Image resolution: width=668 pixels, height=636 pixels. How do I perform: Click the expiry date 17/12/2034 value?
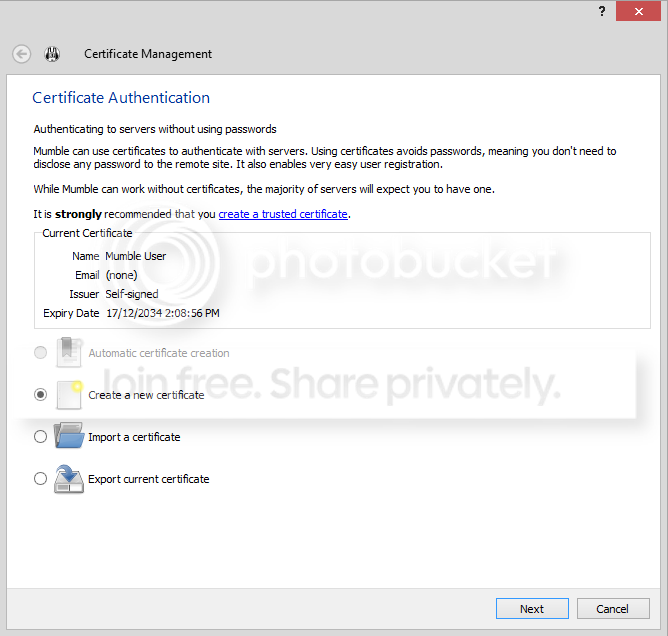(x=163, y=313)
